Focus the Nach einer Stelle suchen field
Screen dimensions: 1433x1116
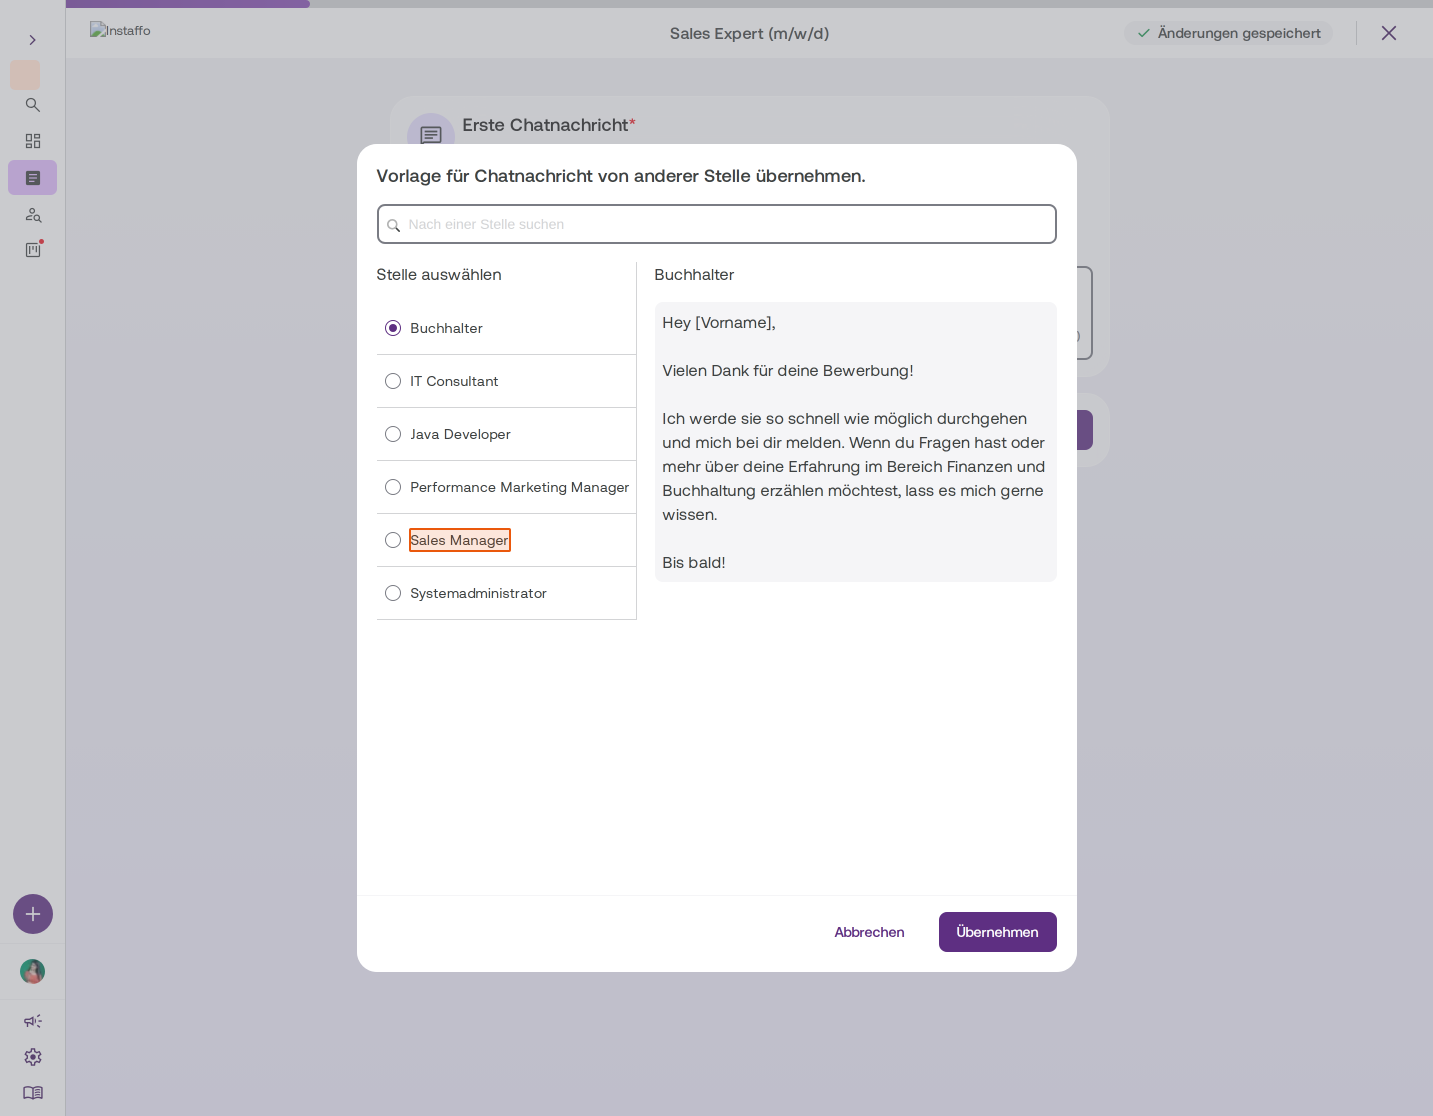tap(717, 224)
